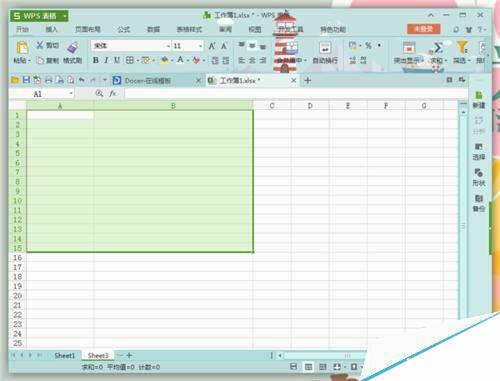The image size is (500, 381).
Task: Select column C header
Action: pos(272,106)
